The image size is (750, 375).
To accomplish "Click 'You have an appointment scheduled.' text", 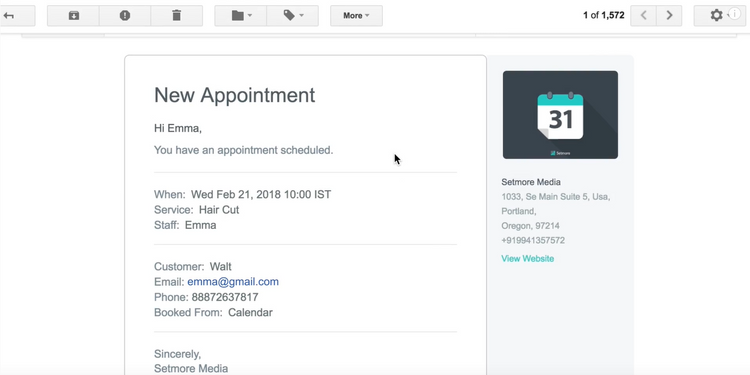I will [243, 150].
